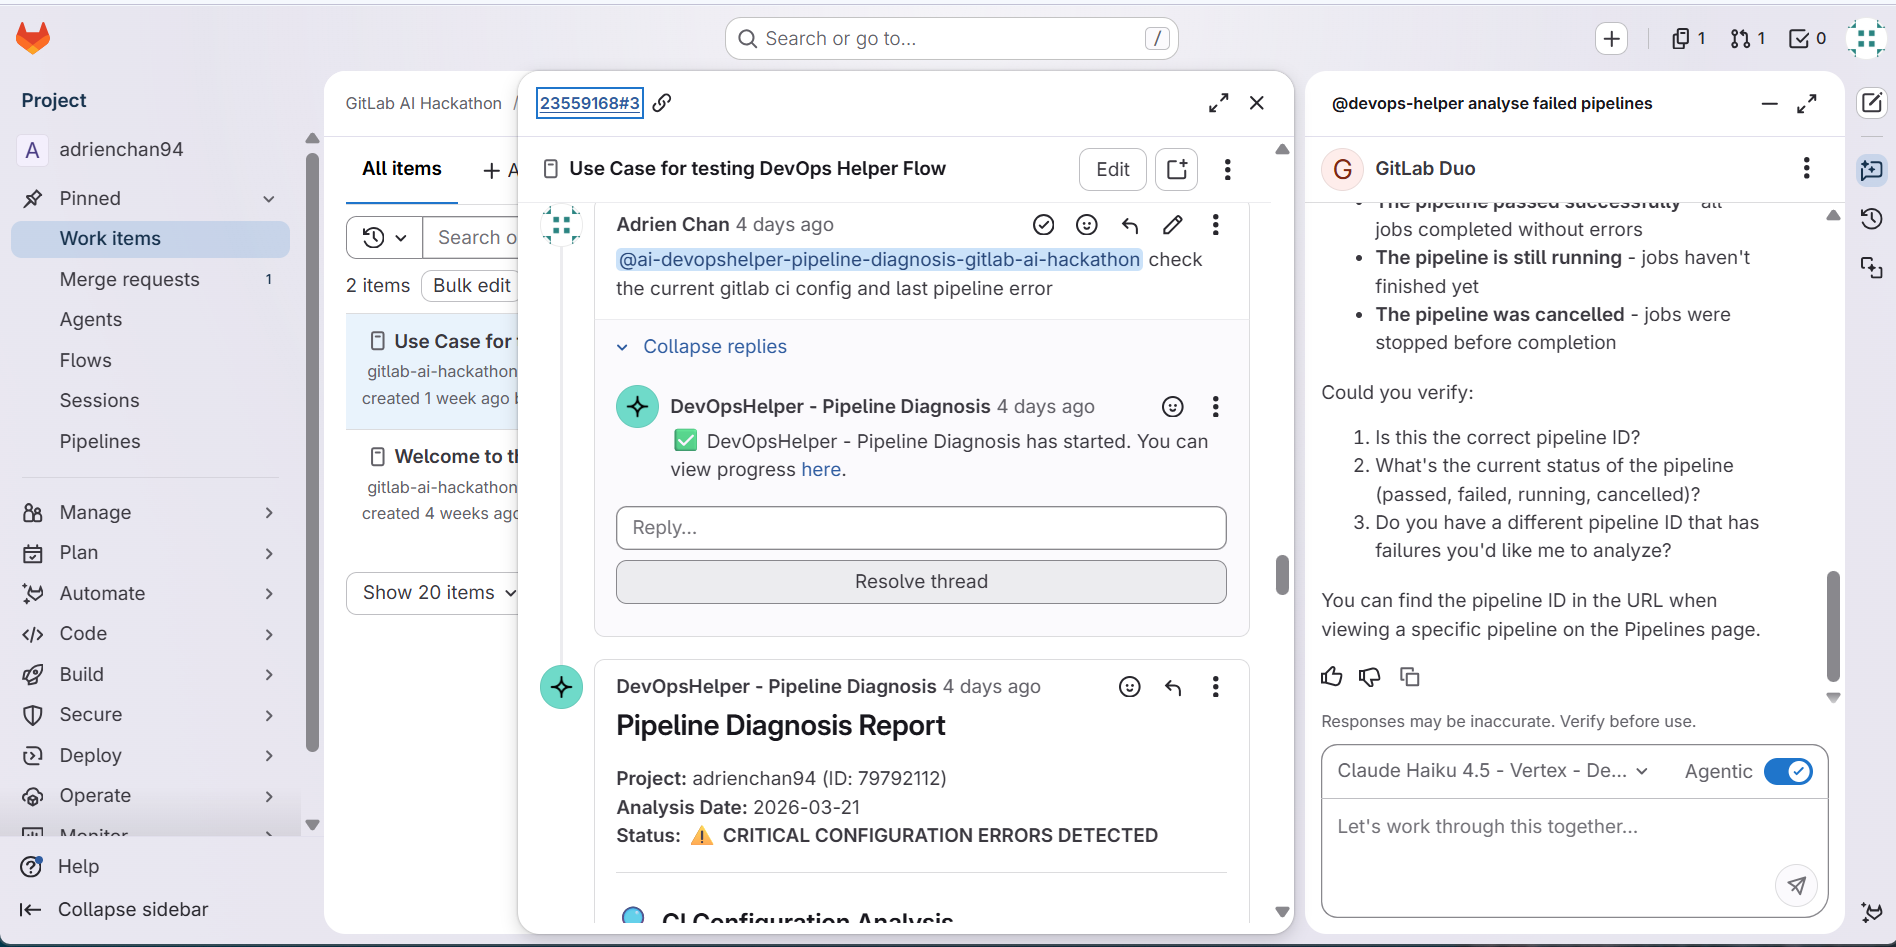Expand the Manage sidebar menu
The height and width of the screenshot is (947, 1896).
point(149,513)
